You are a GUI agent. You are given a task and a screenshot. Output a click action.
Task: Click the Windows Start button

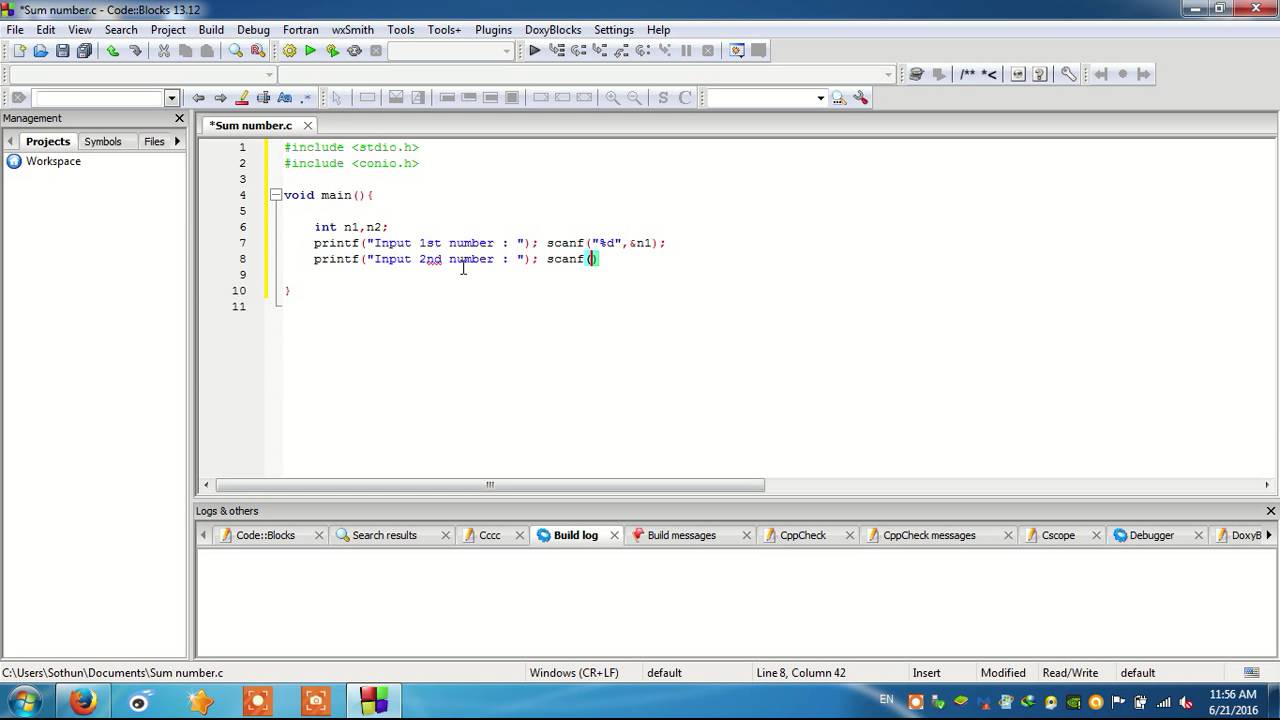click(25, 701)
